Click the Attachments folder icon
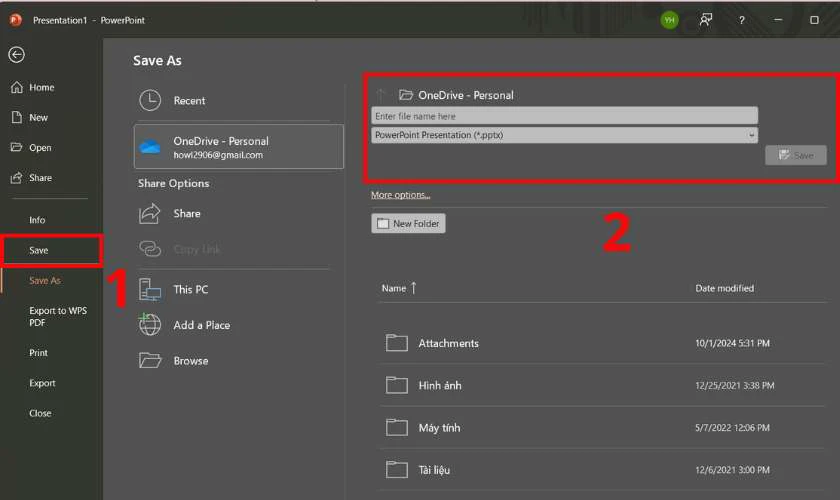 (x=396, y=343)
